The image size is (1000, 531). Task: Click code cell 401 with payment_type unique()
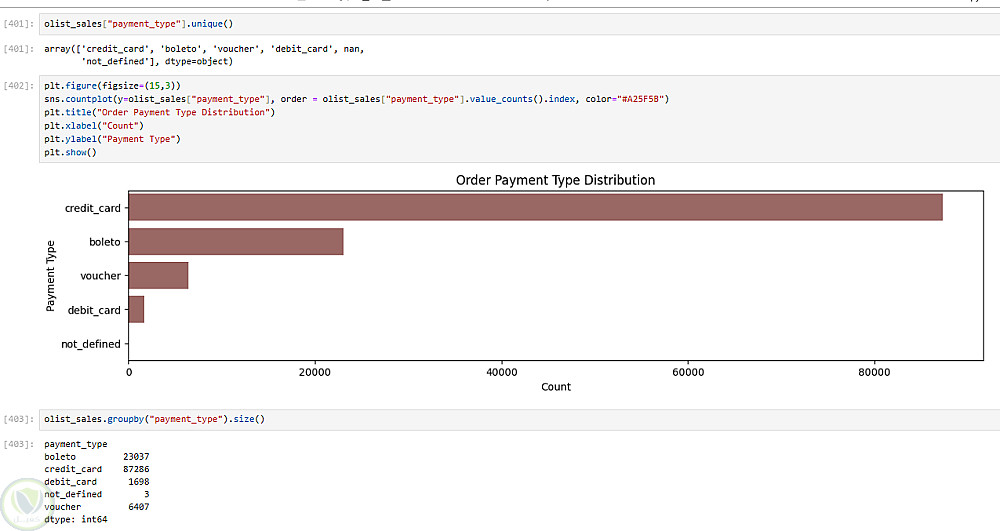(519, 24)
